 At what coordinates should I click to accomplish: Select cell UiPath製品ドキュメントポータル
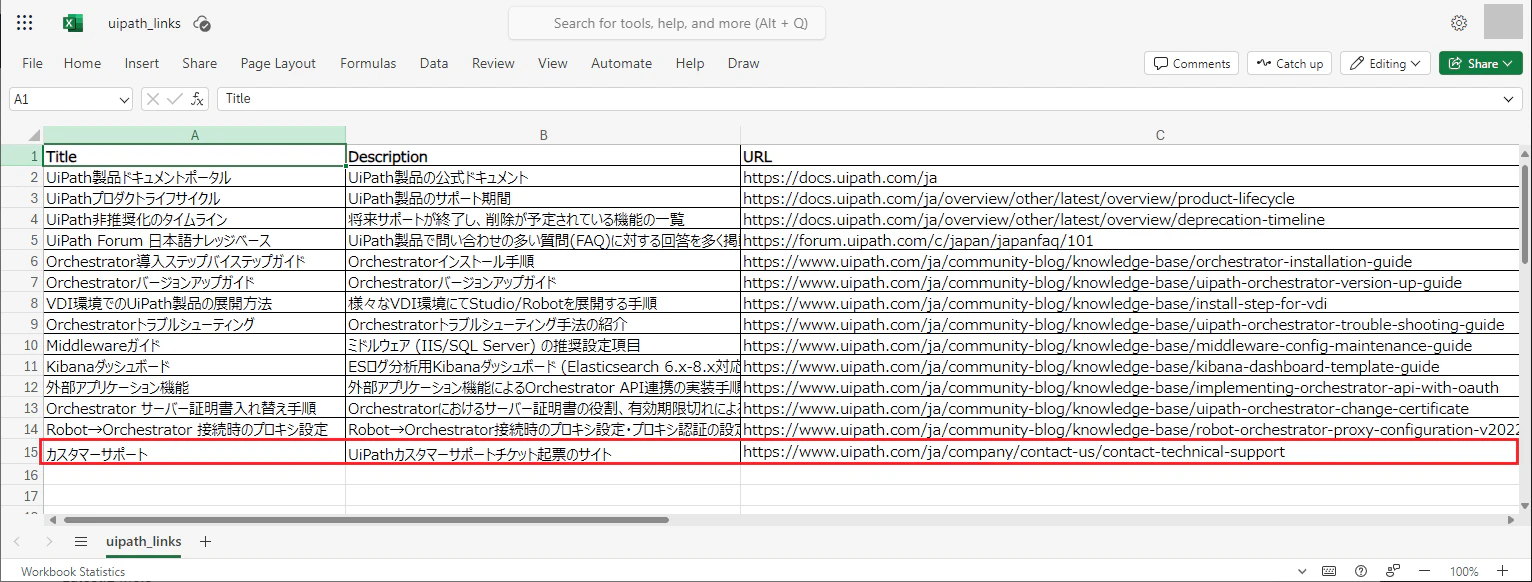point(194,177)
